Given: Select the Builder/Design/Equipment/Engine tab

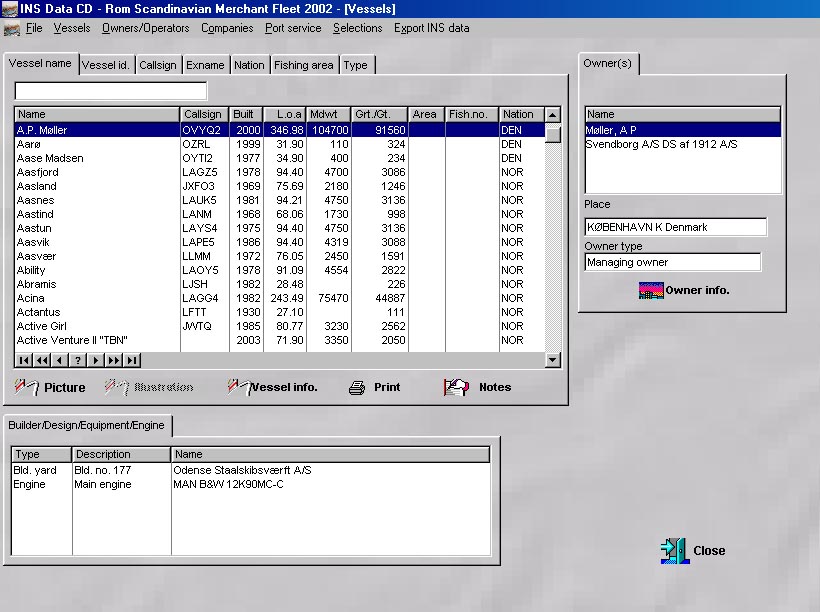Looking at the screenshot, I should [x=86, y=425].
